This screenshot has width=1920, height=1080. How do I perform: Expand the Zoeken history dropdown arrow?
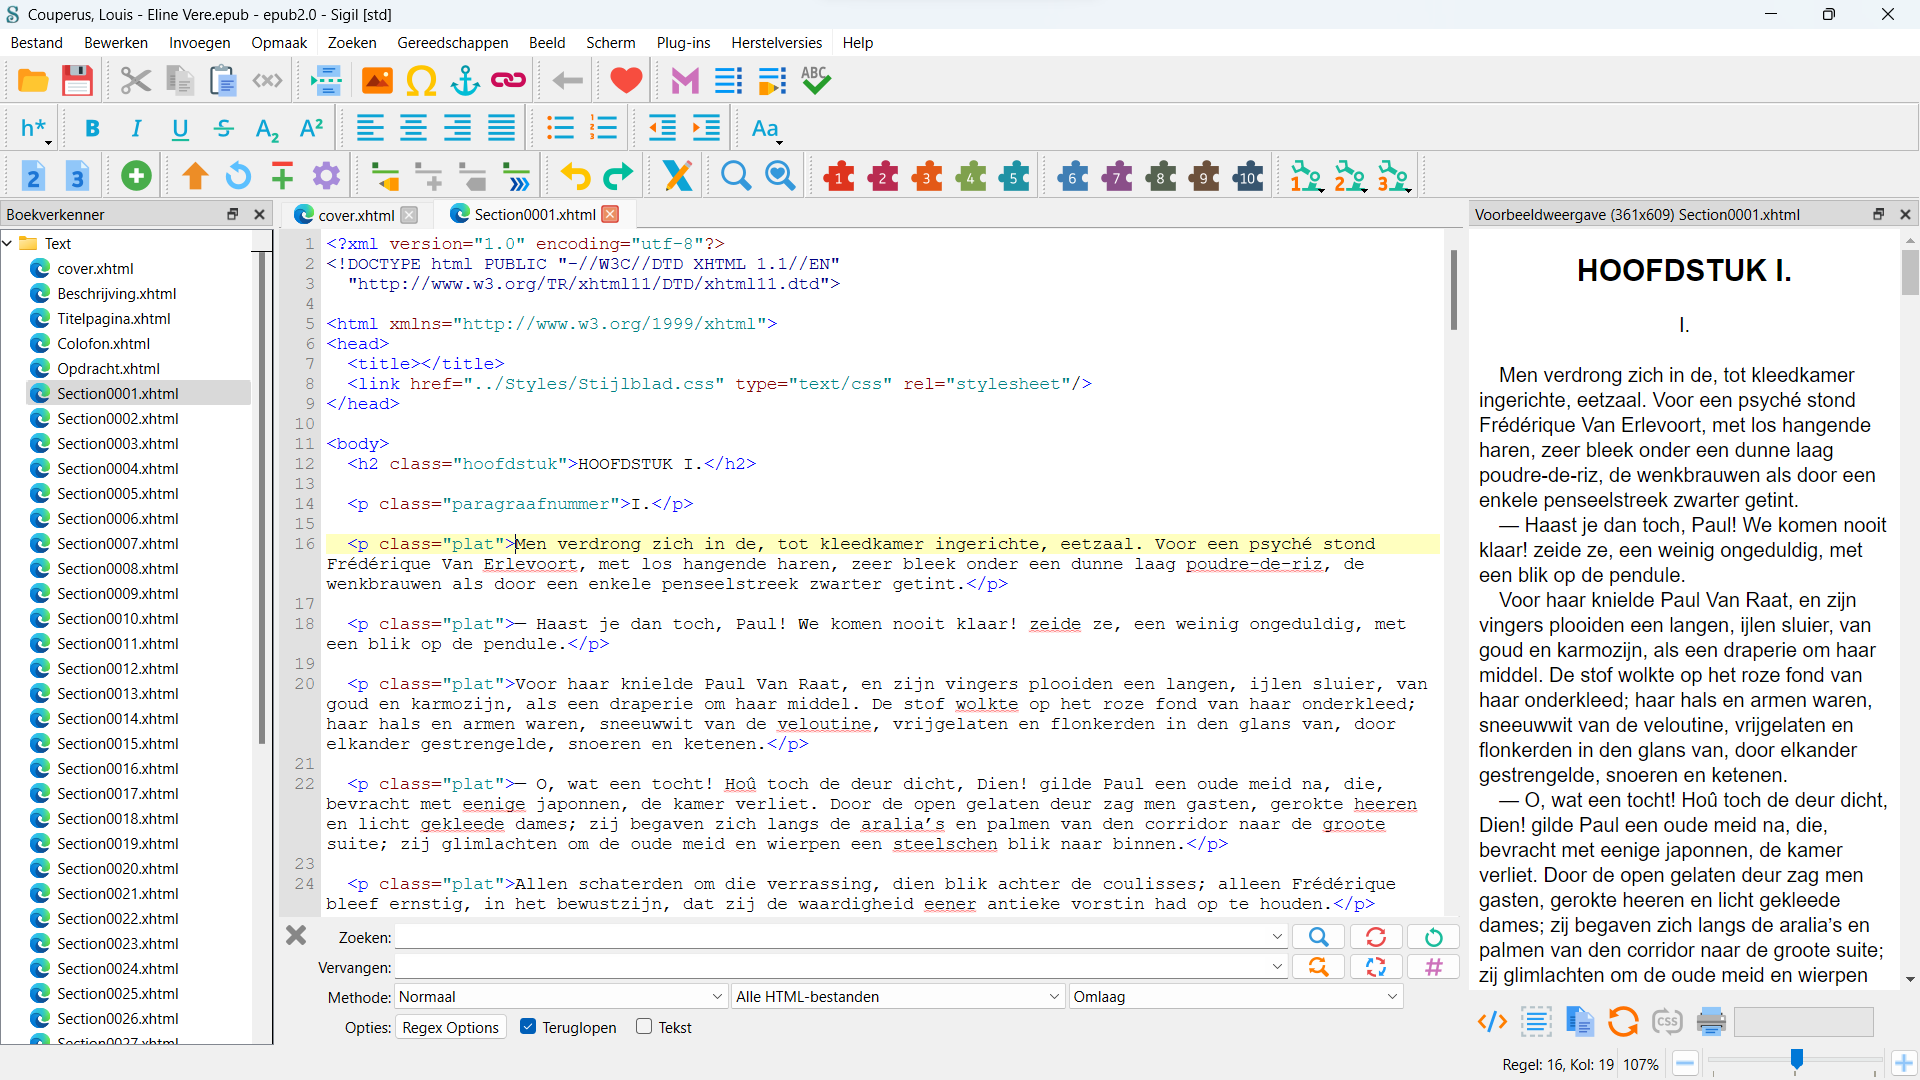click(x=1277, y=937)
